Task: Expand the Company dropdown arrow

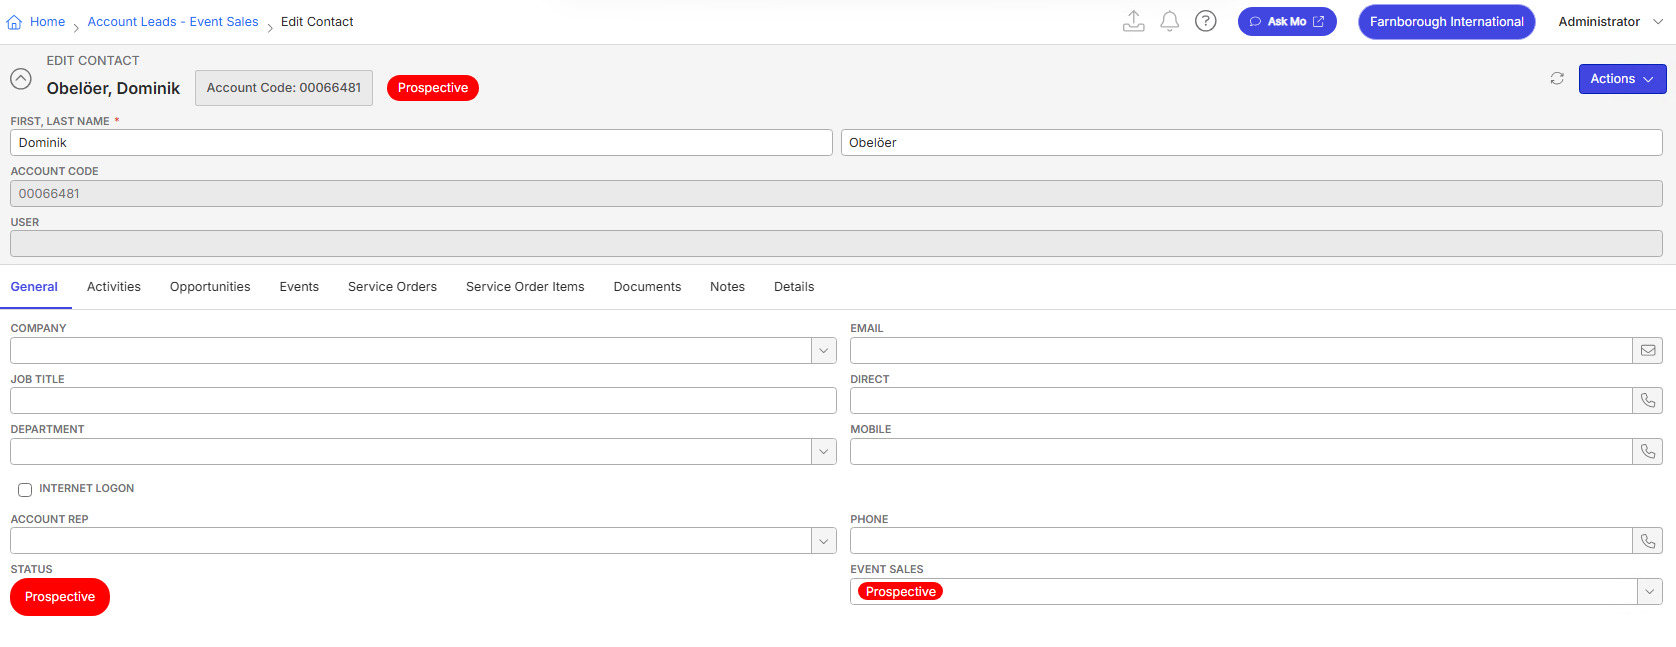Action: click(823, 350)
